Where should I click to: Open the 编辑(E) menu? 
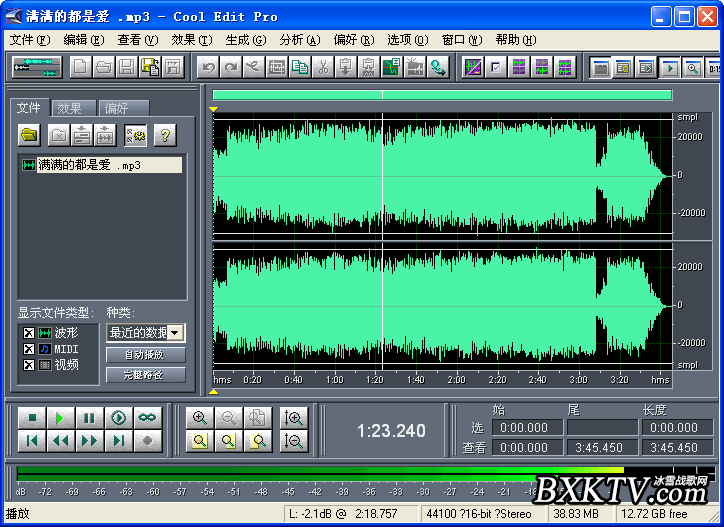pyautogui.click(x=84, y=40)
